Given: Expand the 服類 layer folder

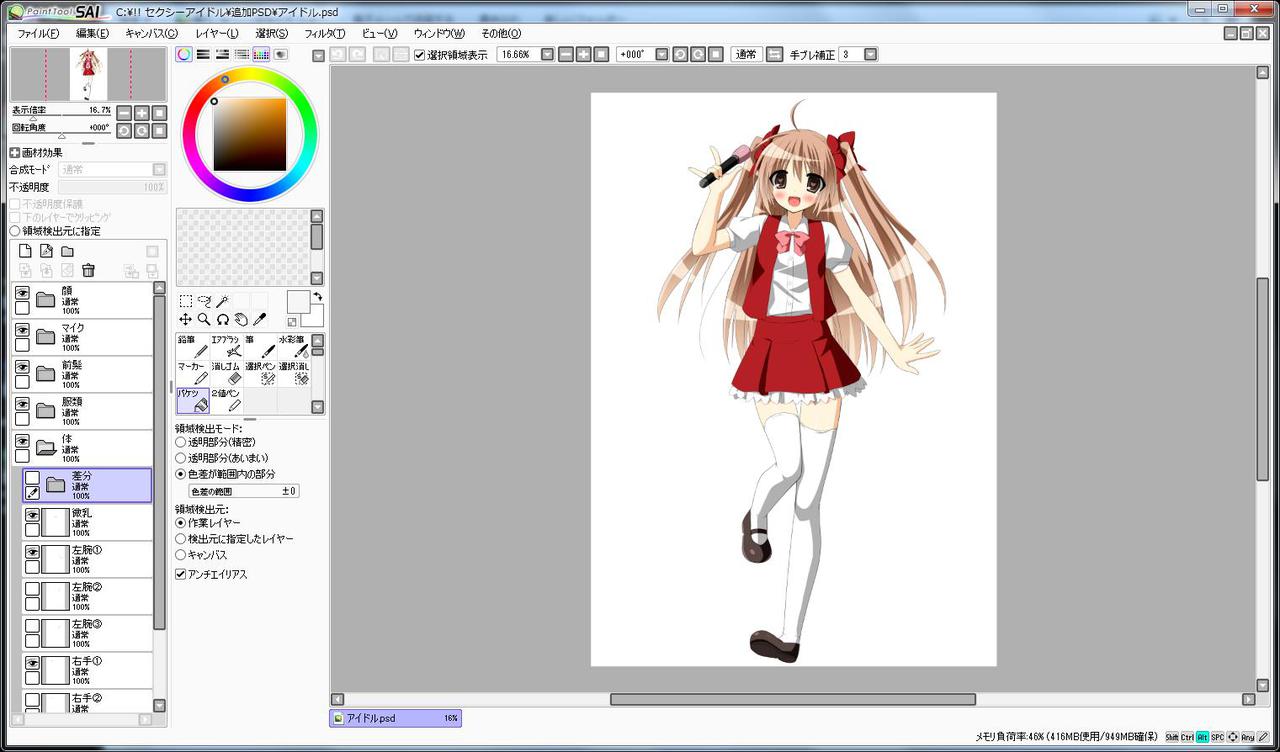Looking at the screenshot, I should (x=45, y=411).
